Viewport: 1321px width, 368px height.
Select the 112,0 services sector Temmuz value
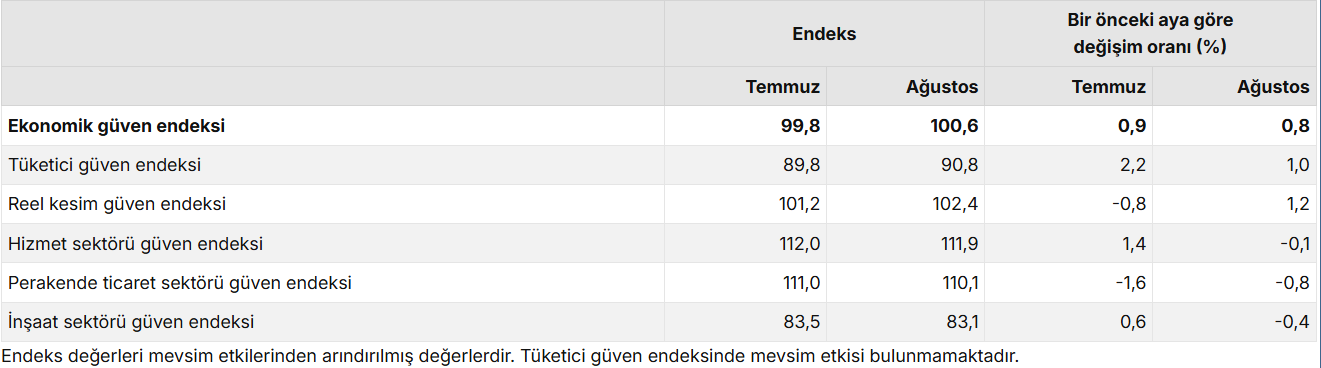799,244
